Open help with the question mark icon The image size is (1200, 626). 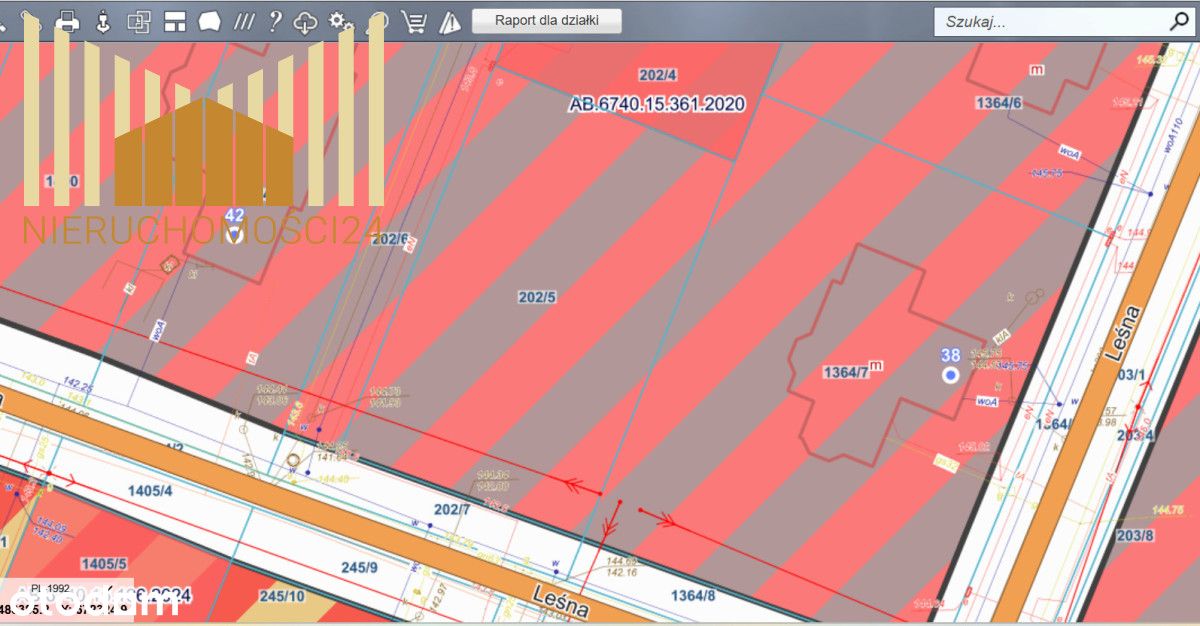point(275,21)
